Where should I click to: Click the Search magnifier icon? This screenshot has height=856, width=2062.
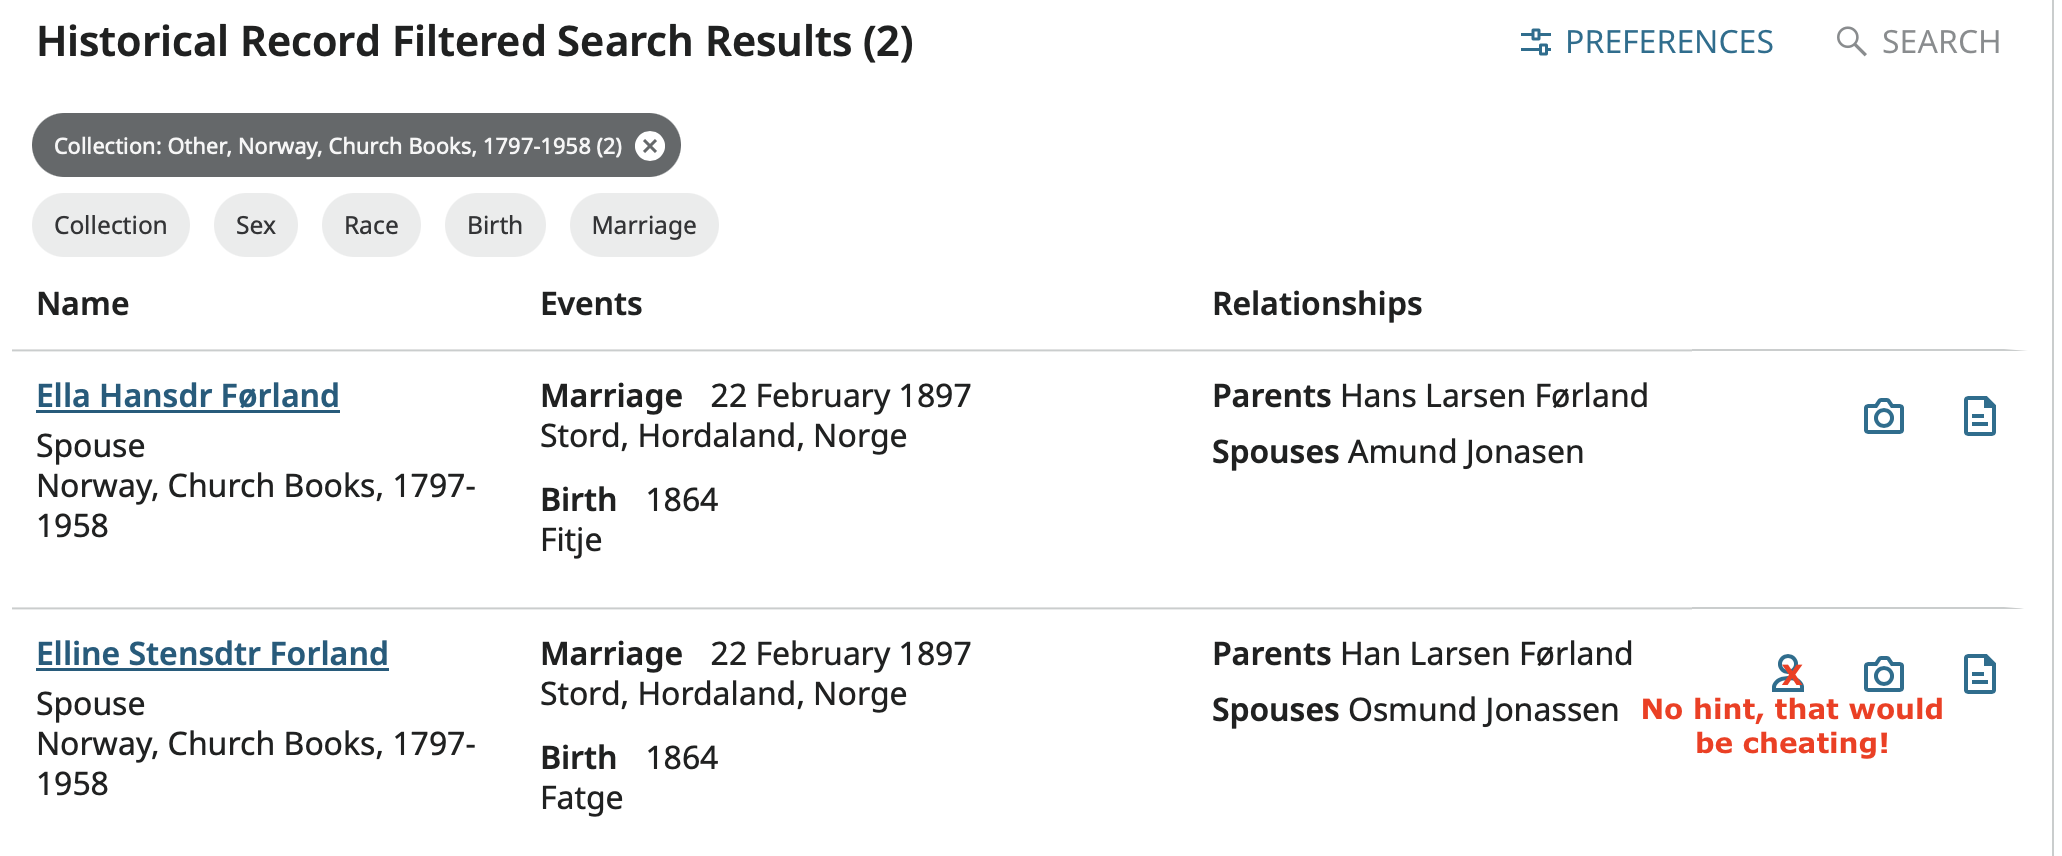tap(1851, 42)
